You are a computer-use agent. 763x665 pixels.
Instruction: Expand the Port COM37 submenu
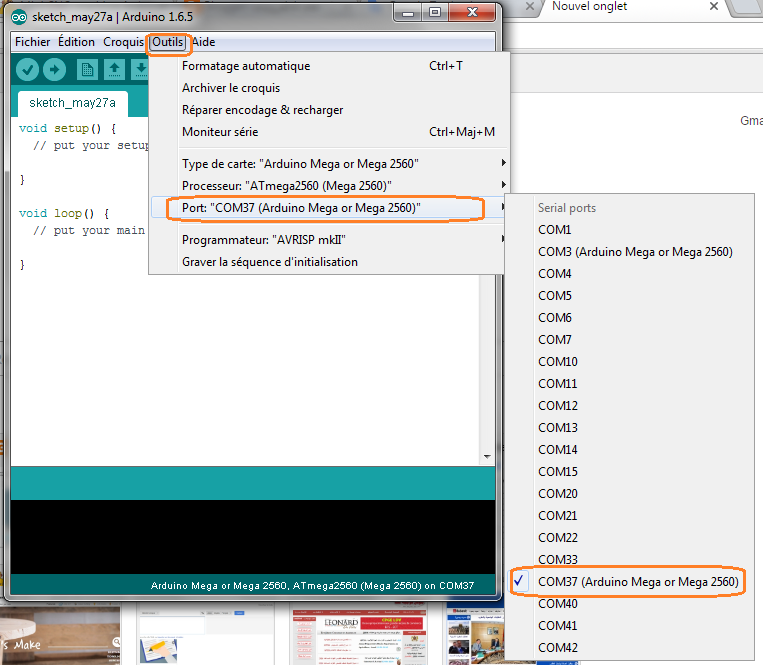pos(329,208)
